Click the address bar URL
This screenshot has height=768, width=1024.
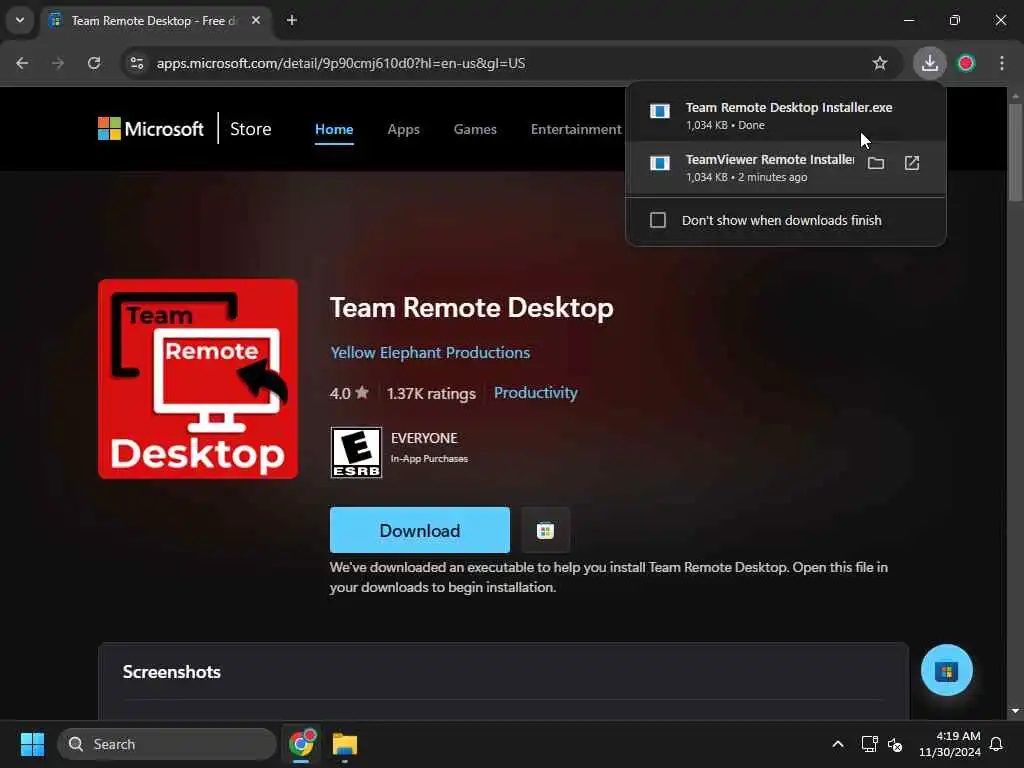coord(340,63)
